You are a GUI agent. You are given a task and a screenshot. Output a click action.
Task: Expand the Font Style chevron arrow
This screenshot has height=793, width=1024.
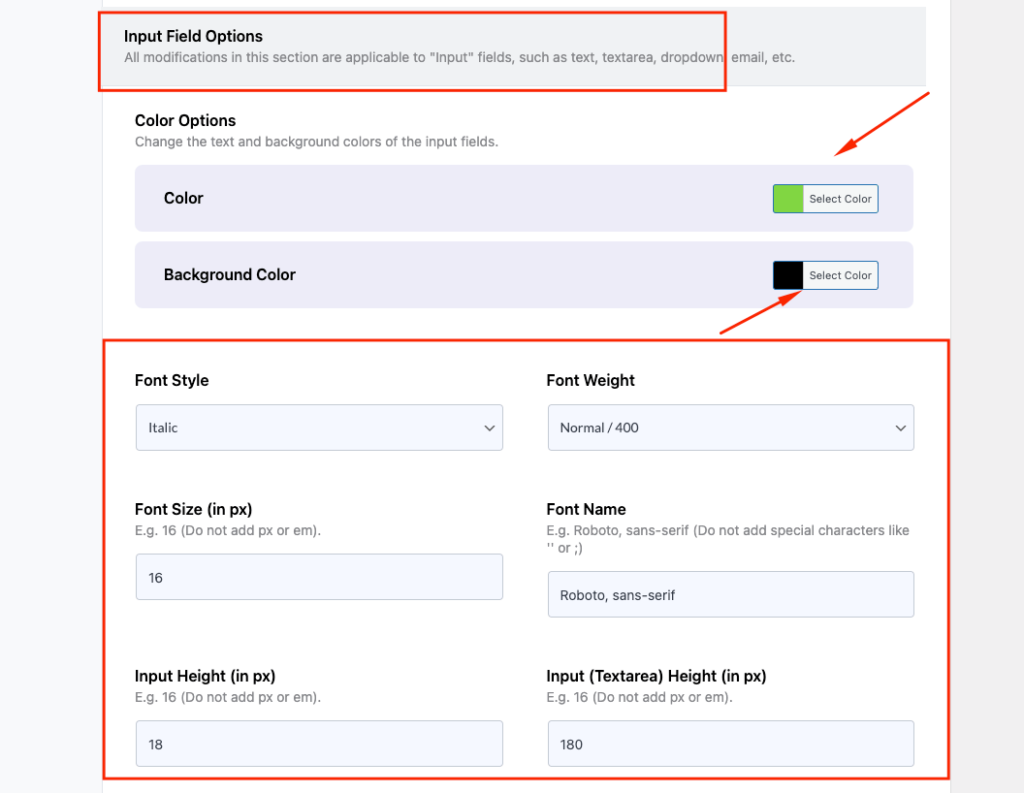tap(489, 427)
